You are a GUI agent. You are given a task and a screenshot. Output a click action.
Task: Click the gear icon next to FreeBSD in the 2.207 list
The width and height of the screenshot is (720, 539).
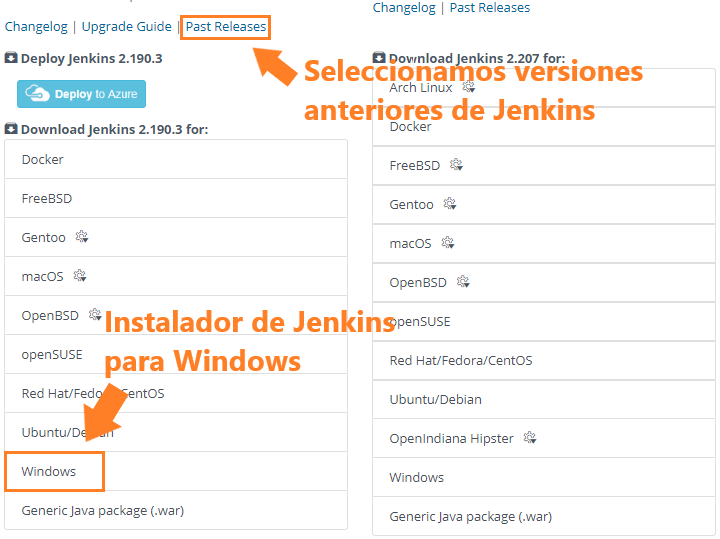click(456, 165)
